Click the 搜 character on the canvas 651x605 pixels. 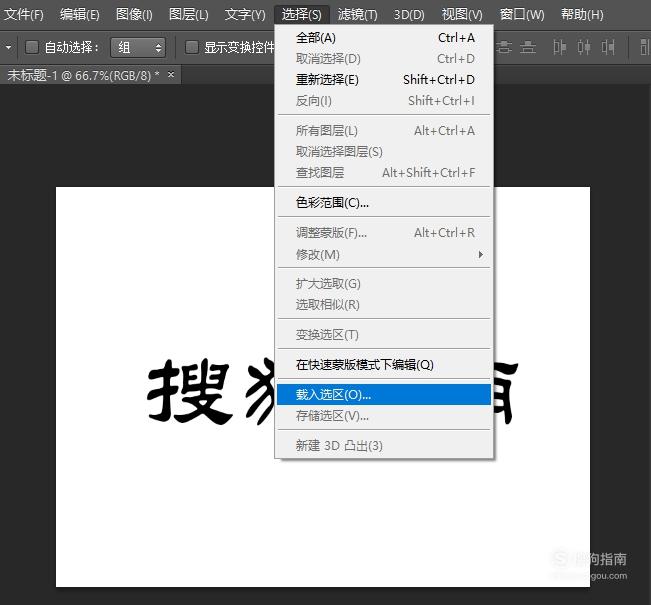(x=189, y=391)
